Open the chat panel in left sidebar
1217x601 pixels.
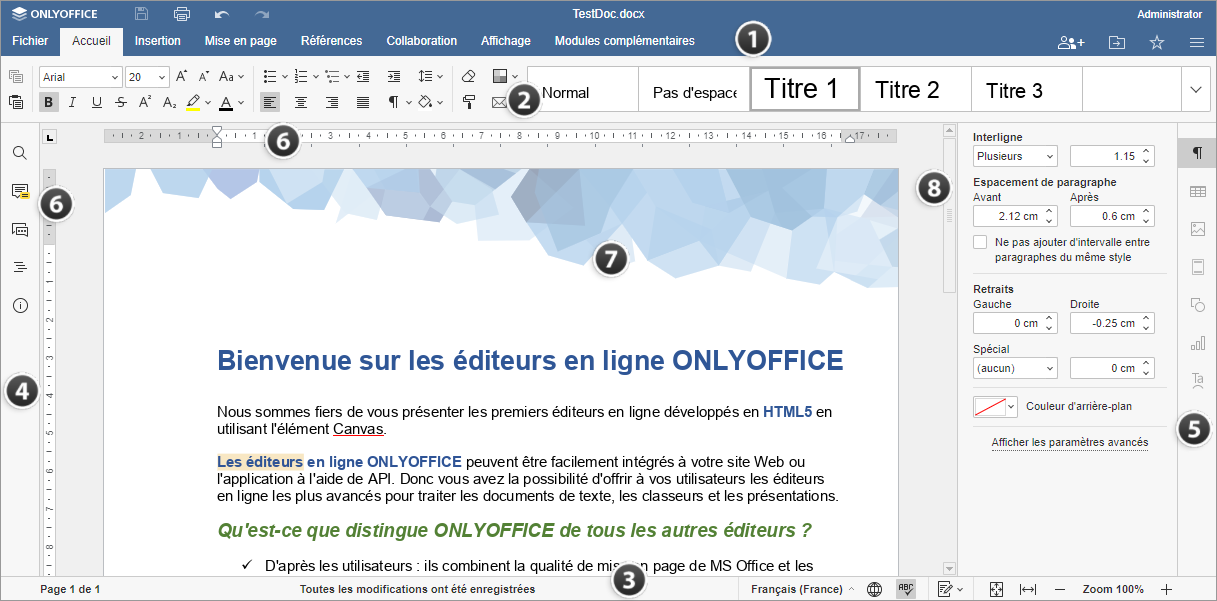point(19,229)
